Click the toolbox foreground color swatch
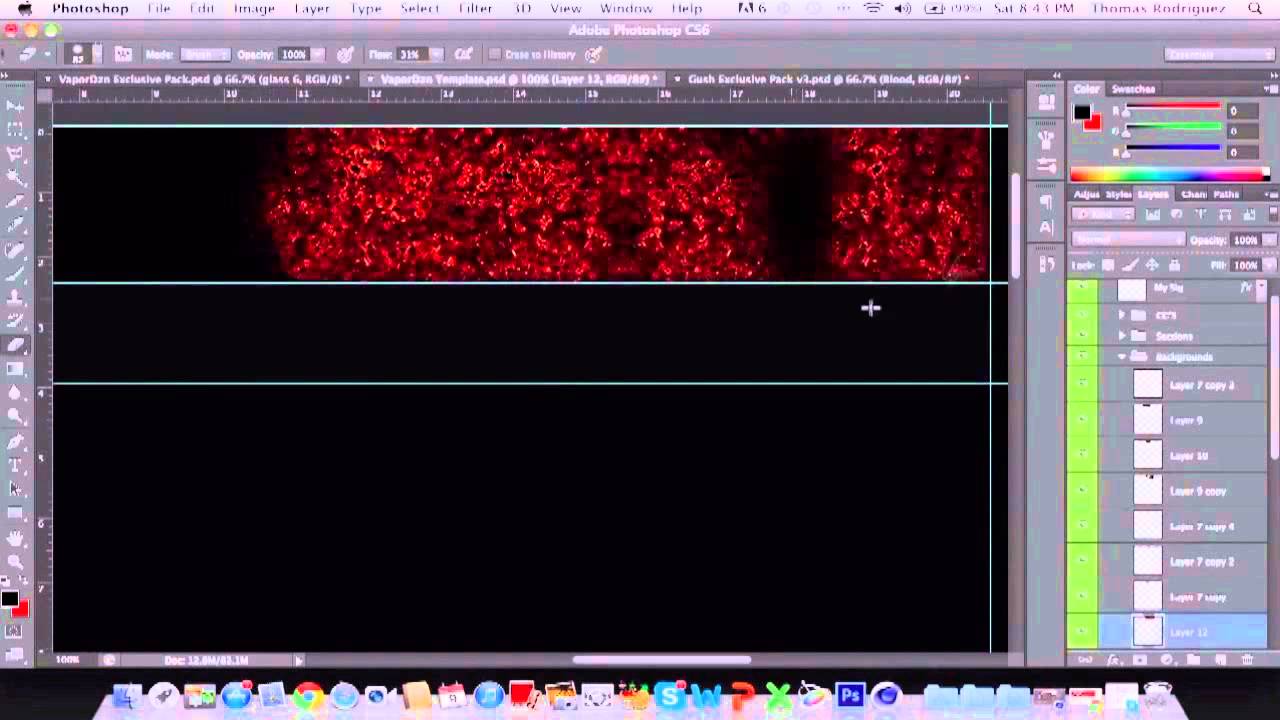The width and height of the screenshot is (1280, 720). [x=9, y=599]
